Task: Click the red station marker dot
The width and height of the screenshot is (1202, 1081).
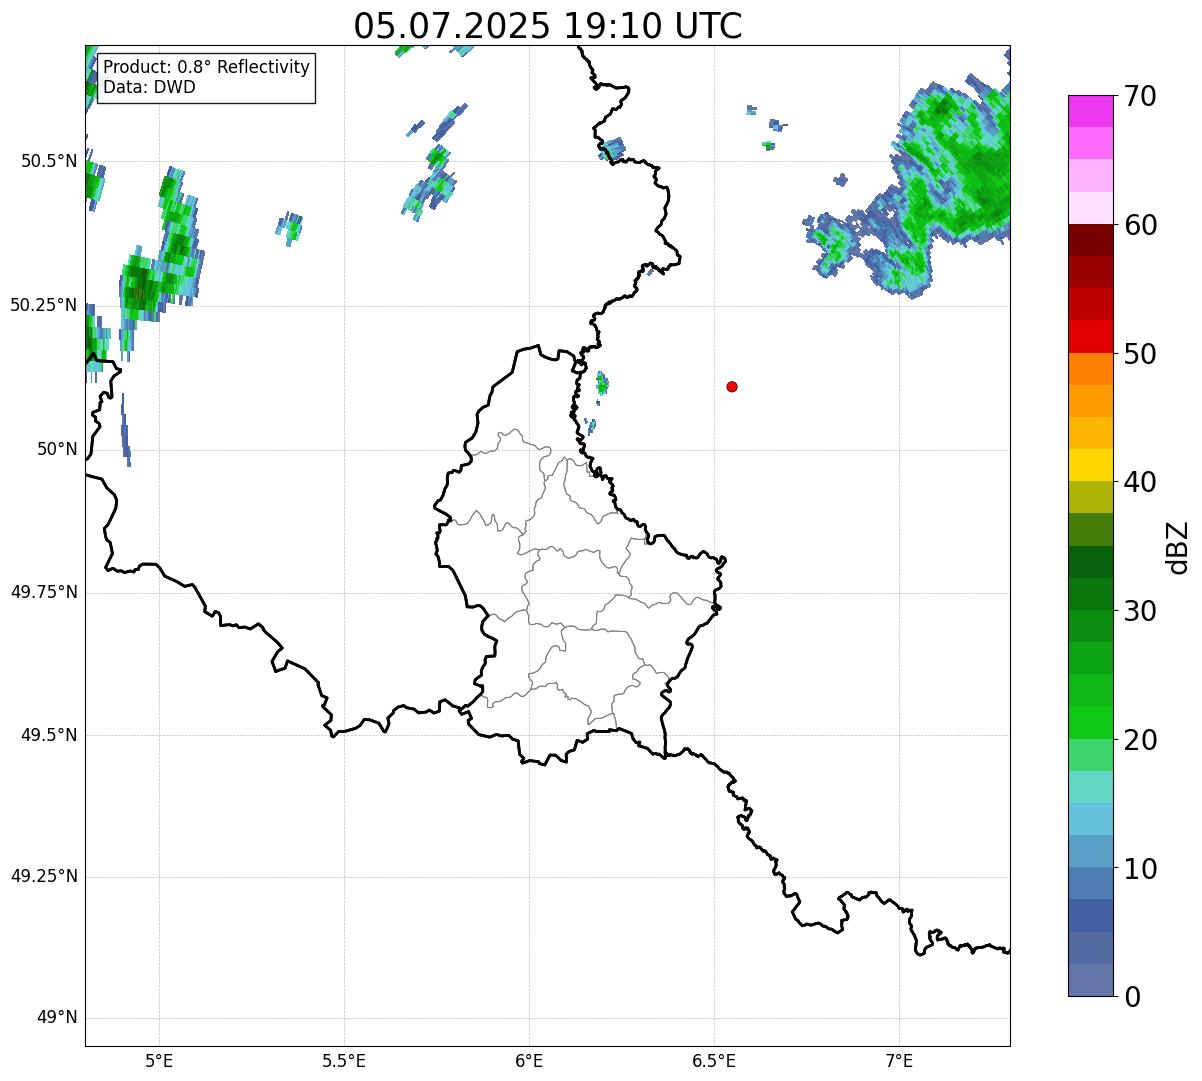Action: pyautogui.click(x=732, y=386)
